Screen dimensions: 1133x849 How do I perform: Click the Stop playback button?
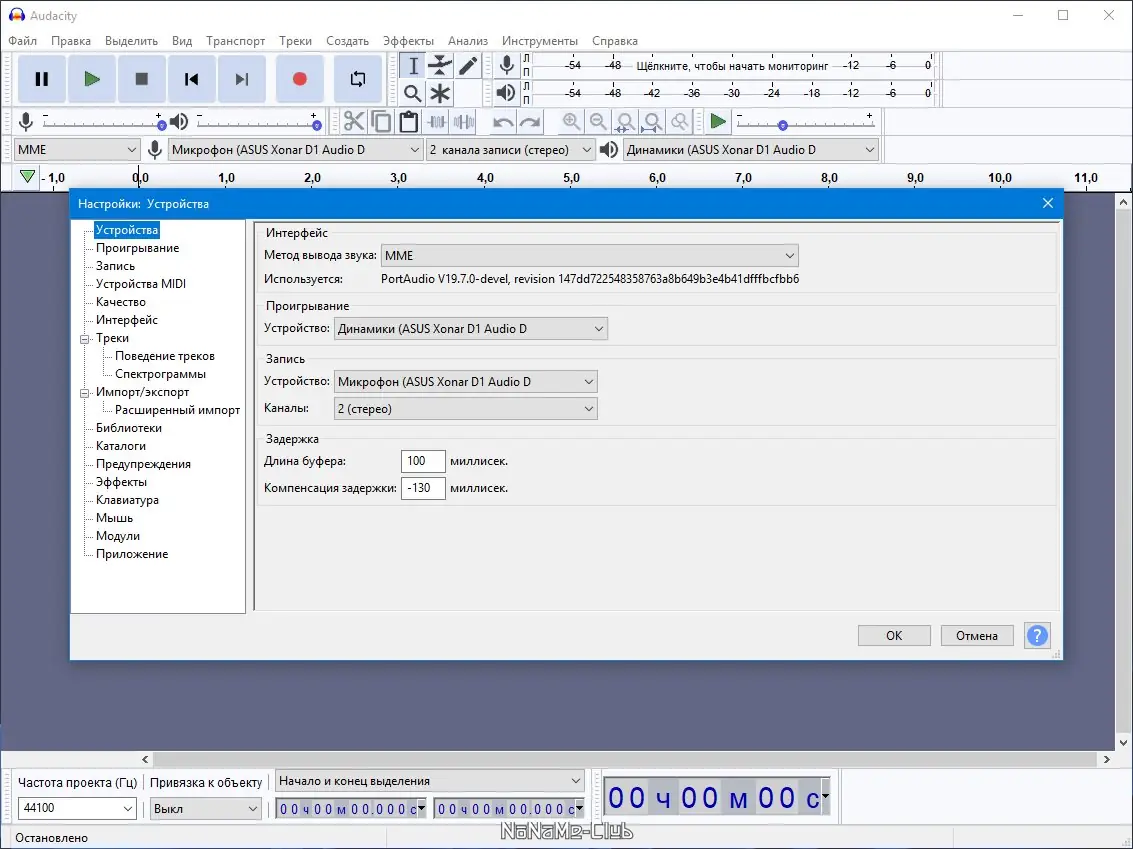pos(142,79)
